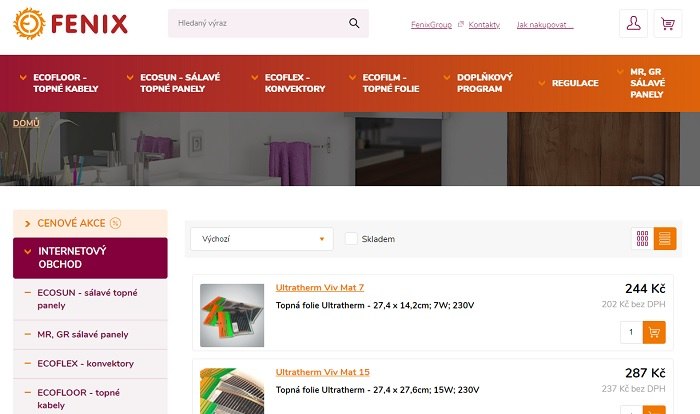Open ECOFLOOR - TOPNÉ KABELY menu

point(66,83)
